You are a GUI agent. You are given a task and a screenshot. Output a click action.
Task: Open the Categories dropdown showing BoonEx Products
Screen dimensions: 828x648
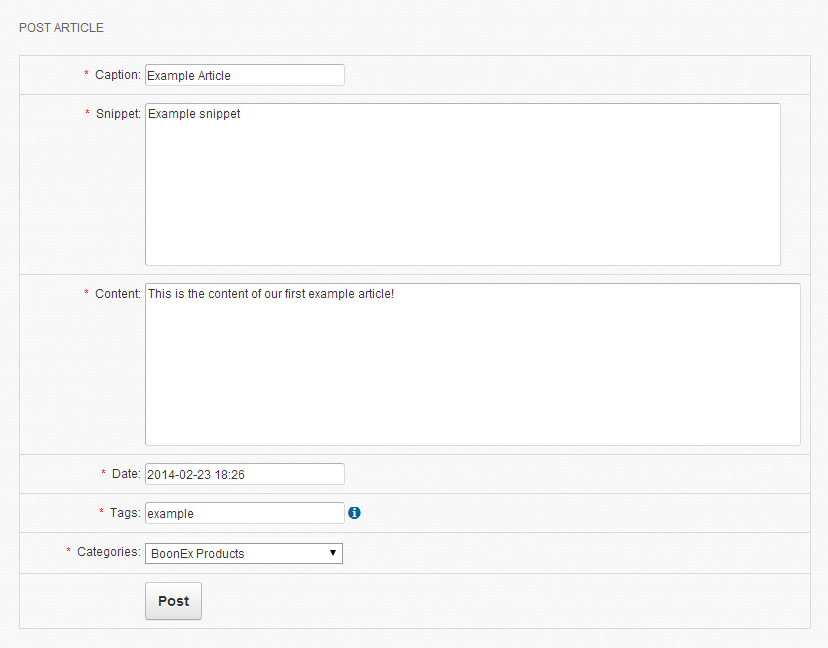244,553
